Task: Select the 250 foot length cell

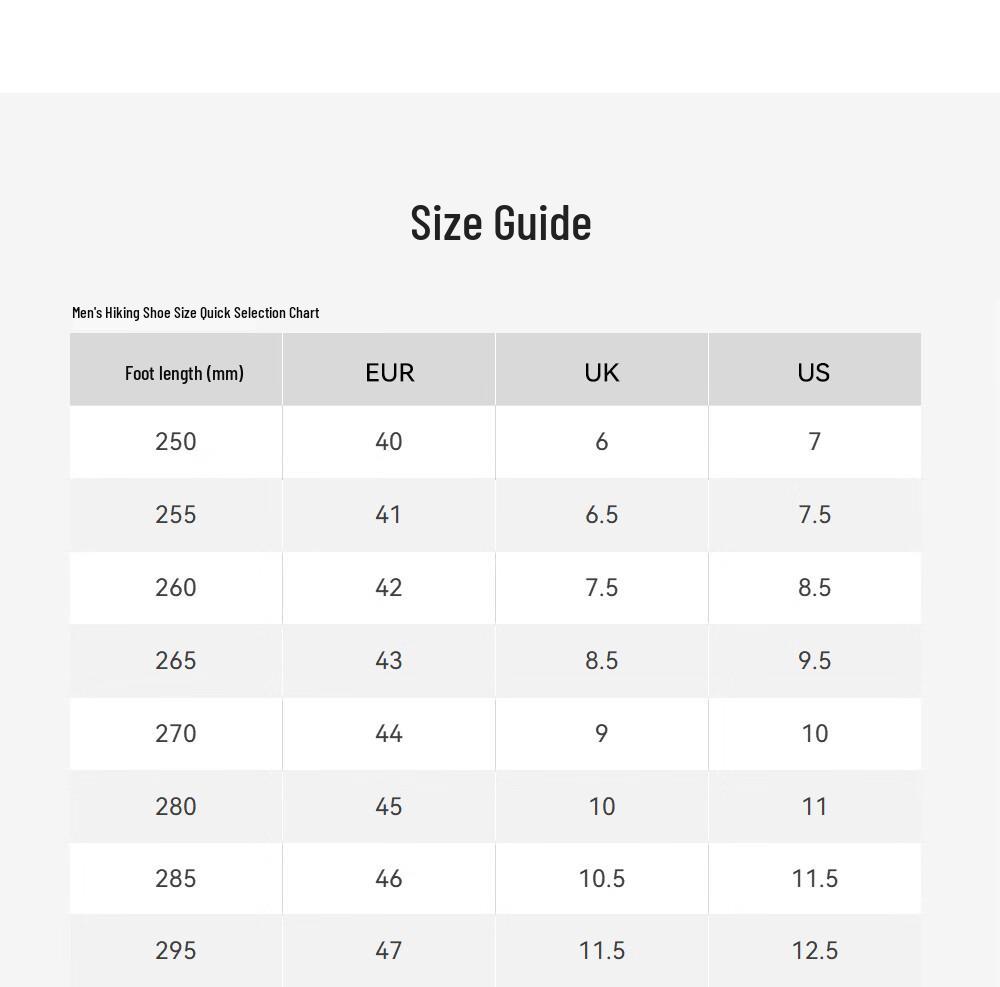Action: tap(176, 442)
